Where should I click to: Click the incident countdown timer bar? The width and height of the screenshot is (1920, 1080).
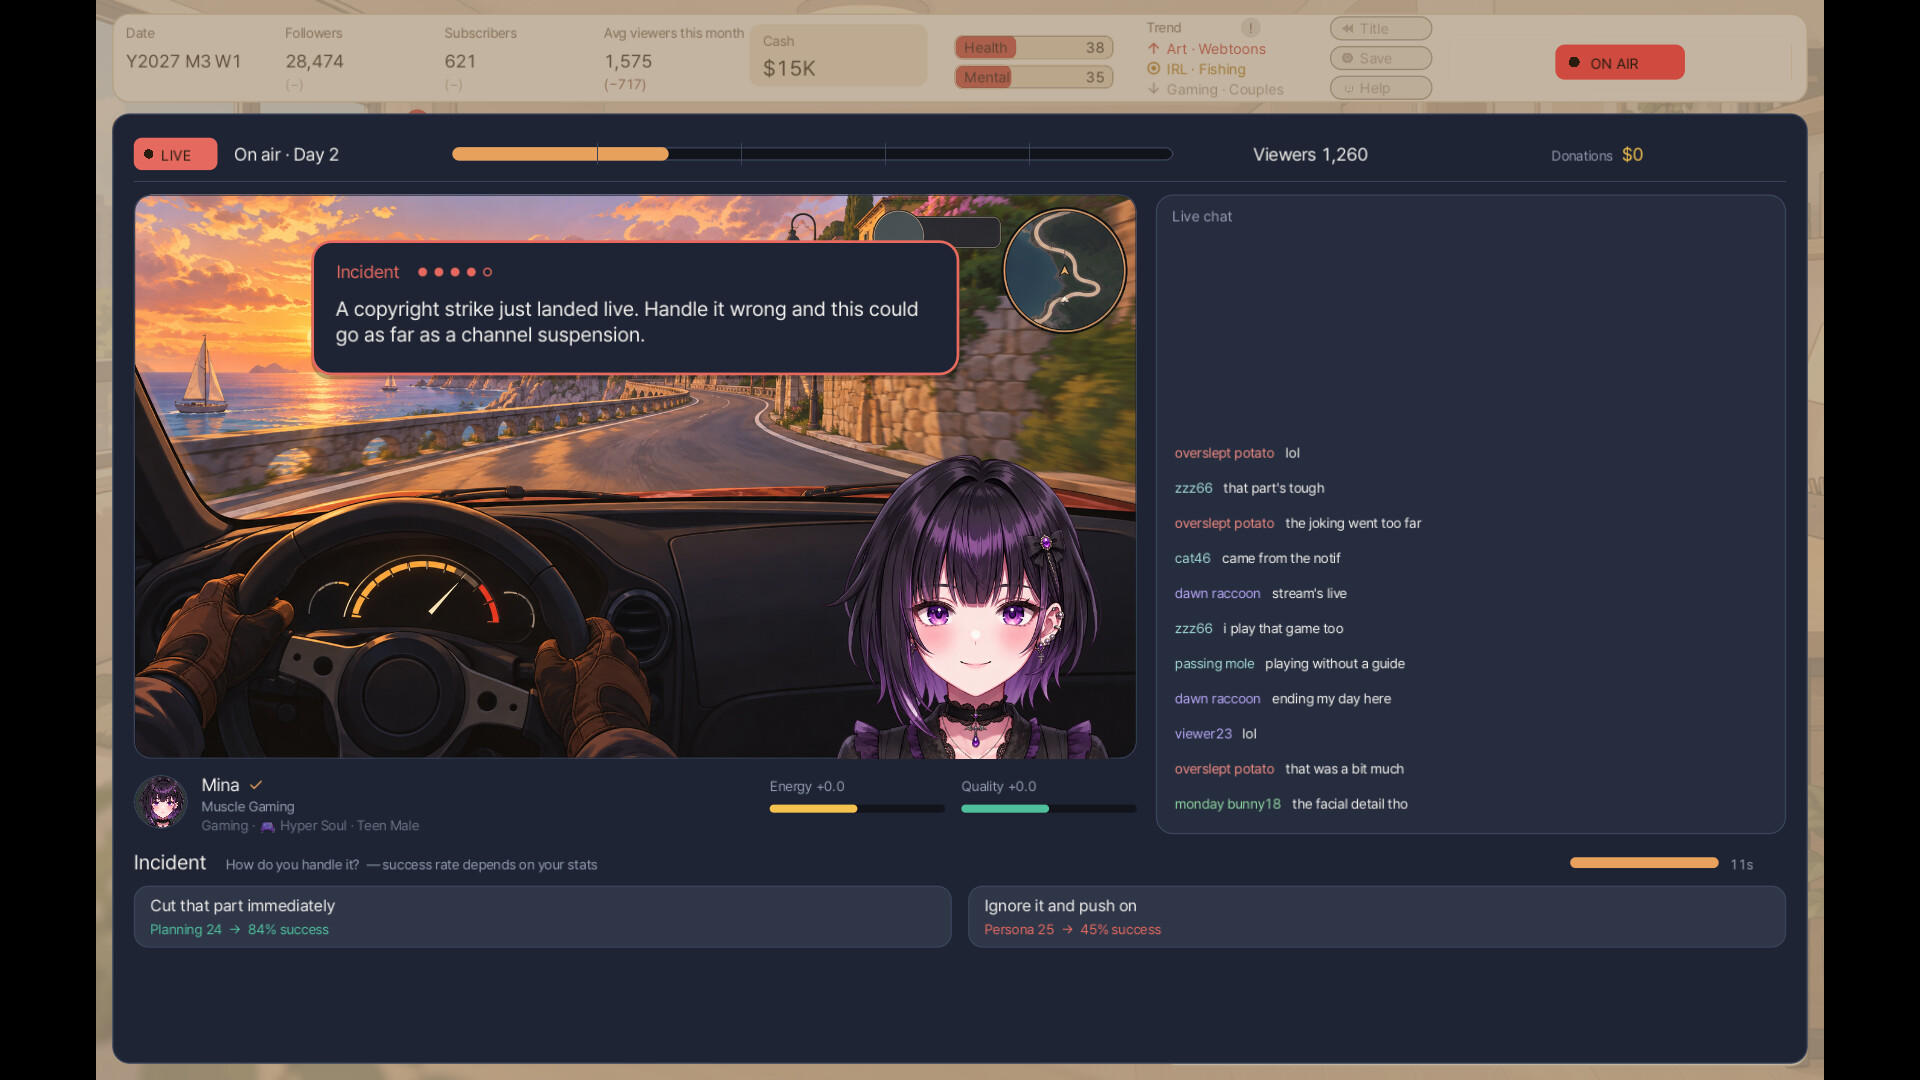coord(1644,863)
